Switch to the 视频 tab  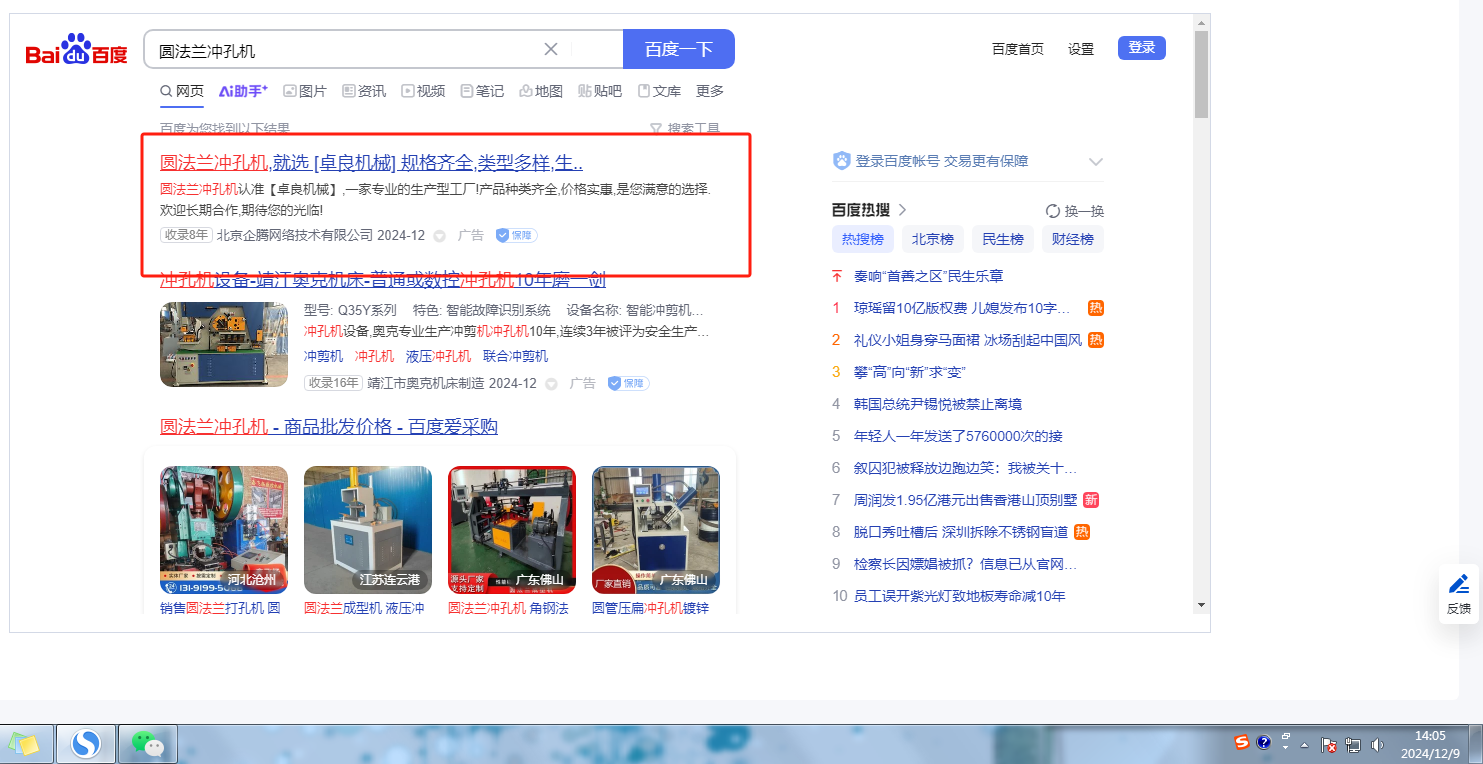coord(423,91)
